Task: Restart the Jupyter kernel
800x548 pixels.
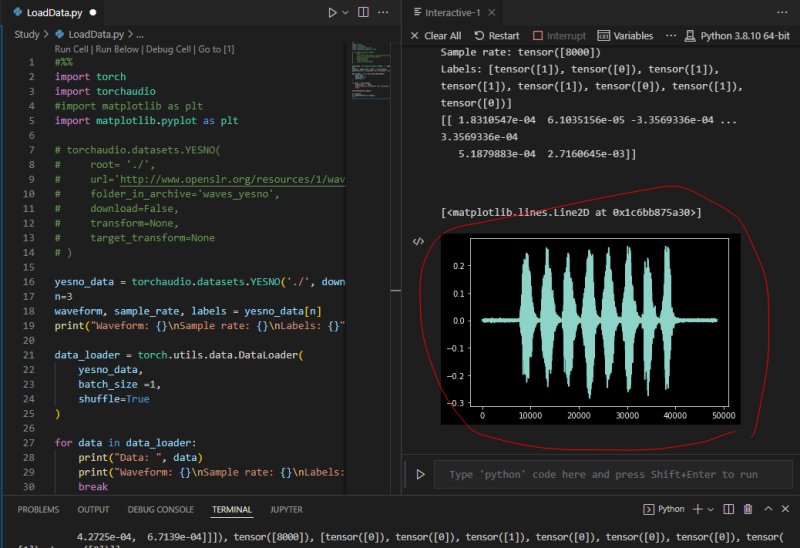Action: [x=497, y=36]
